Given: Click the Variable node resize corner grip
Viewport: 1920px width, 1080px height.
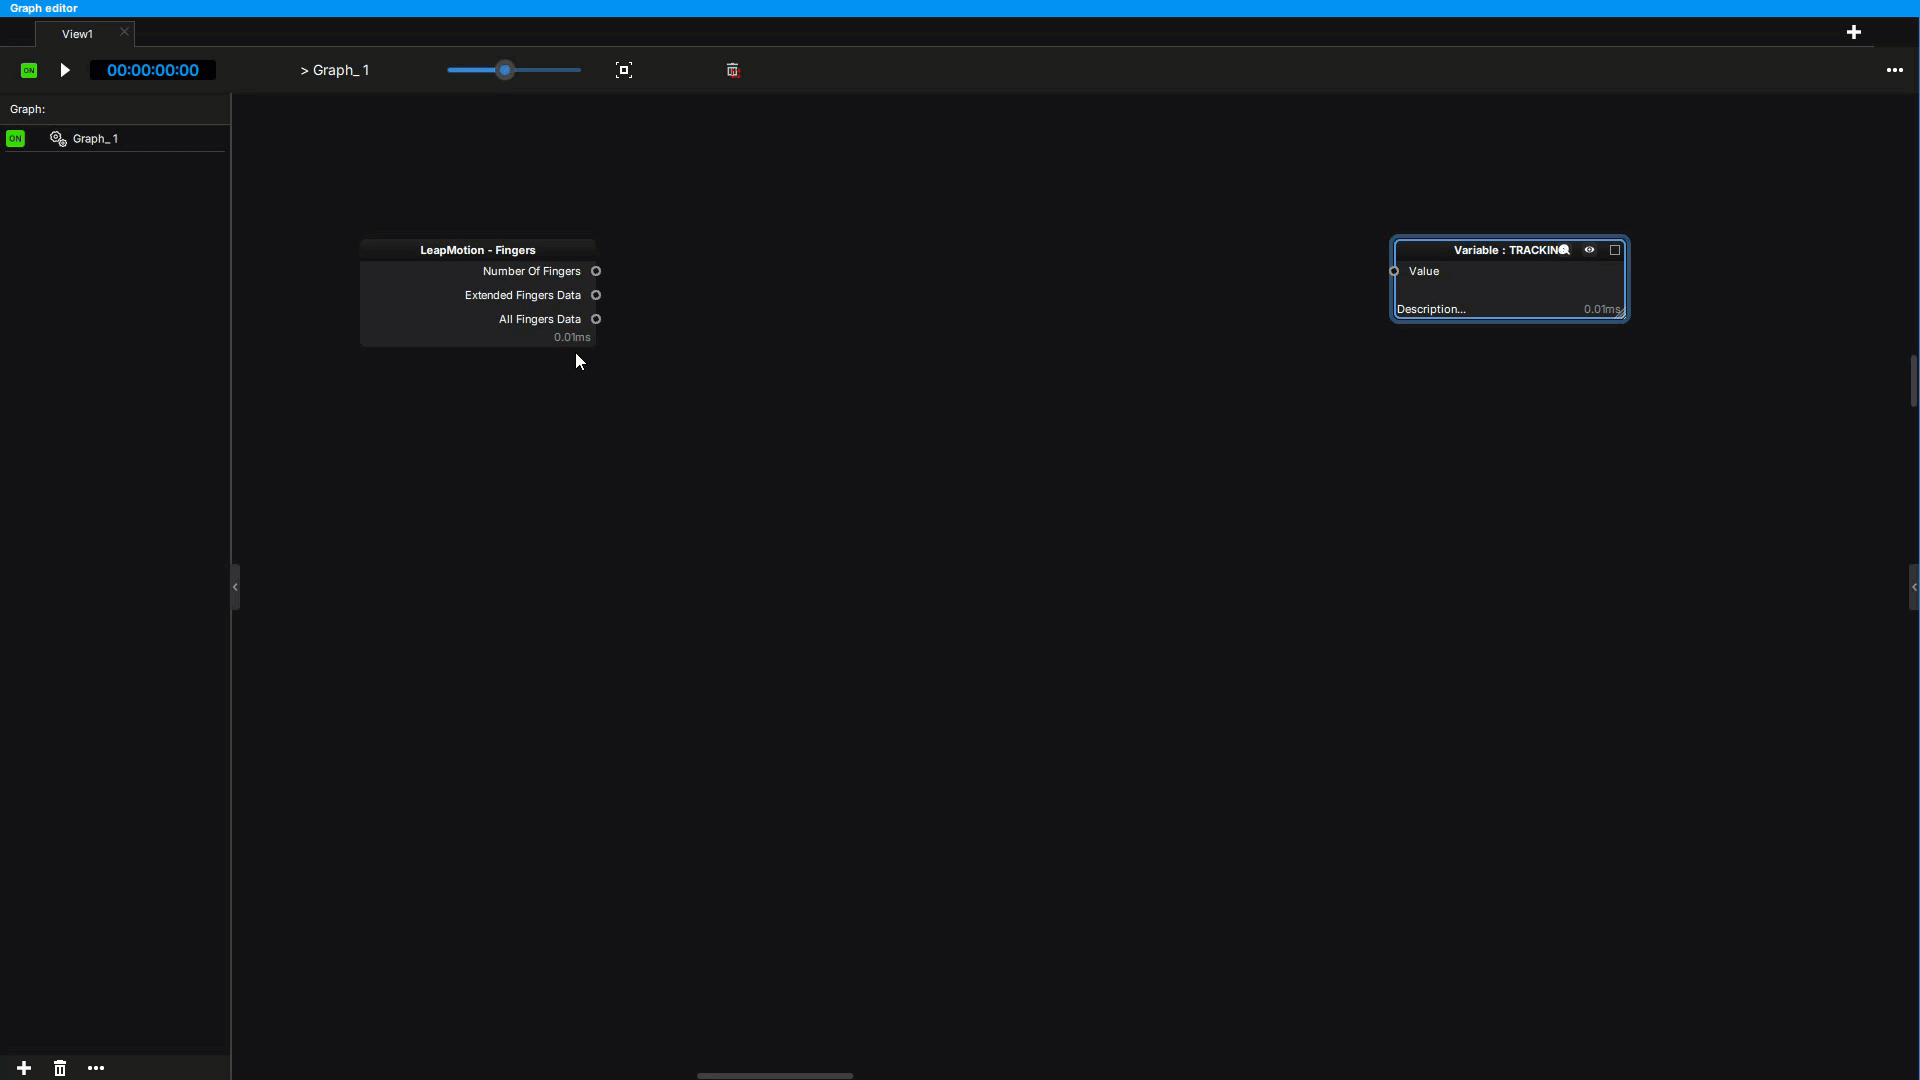Looking at the screenshot, I should (1621, 313).
